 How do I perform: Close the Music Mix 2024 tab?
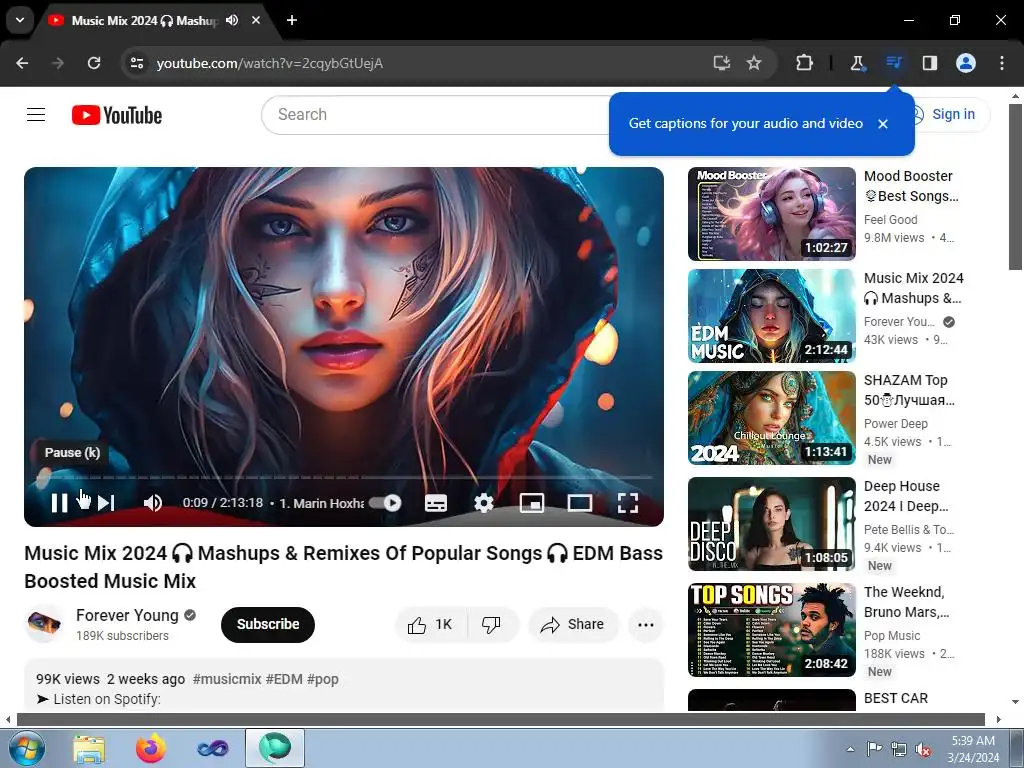[x=256, y=20]
